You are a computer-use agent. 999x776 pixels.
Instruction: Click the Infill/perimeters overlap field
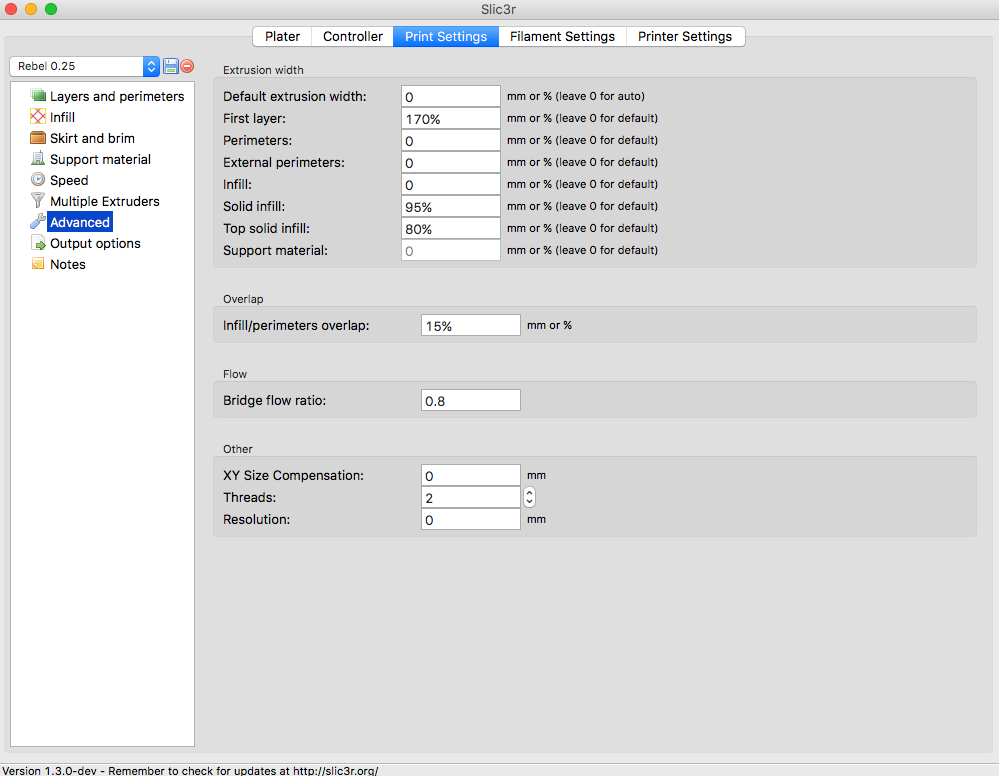[x=470, y=325]
